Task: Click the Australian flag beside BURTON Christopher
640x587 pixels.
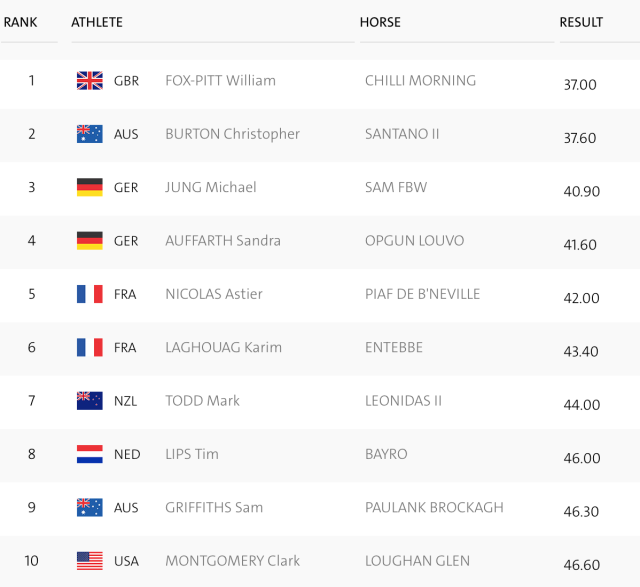Action: point(90,134)
